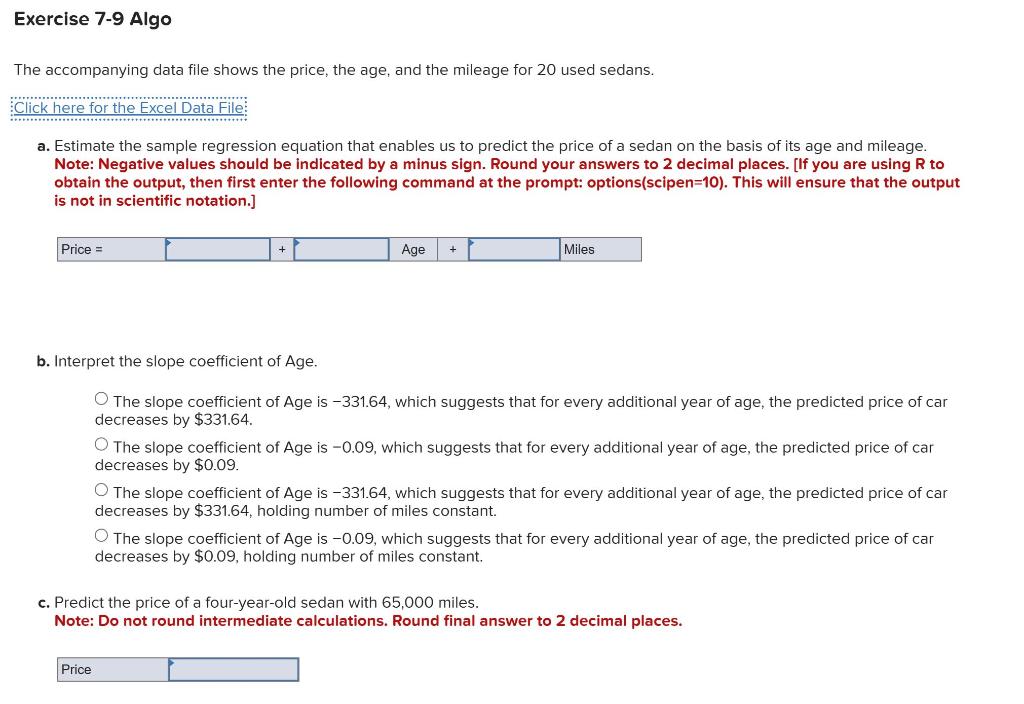Select the answer stating Age decreases price by $0.09

(101, 443)
